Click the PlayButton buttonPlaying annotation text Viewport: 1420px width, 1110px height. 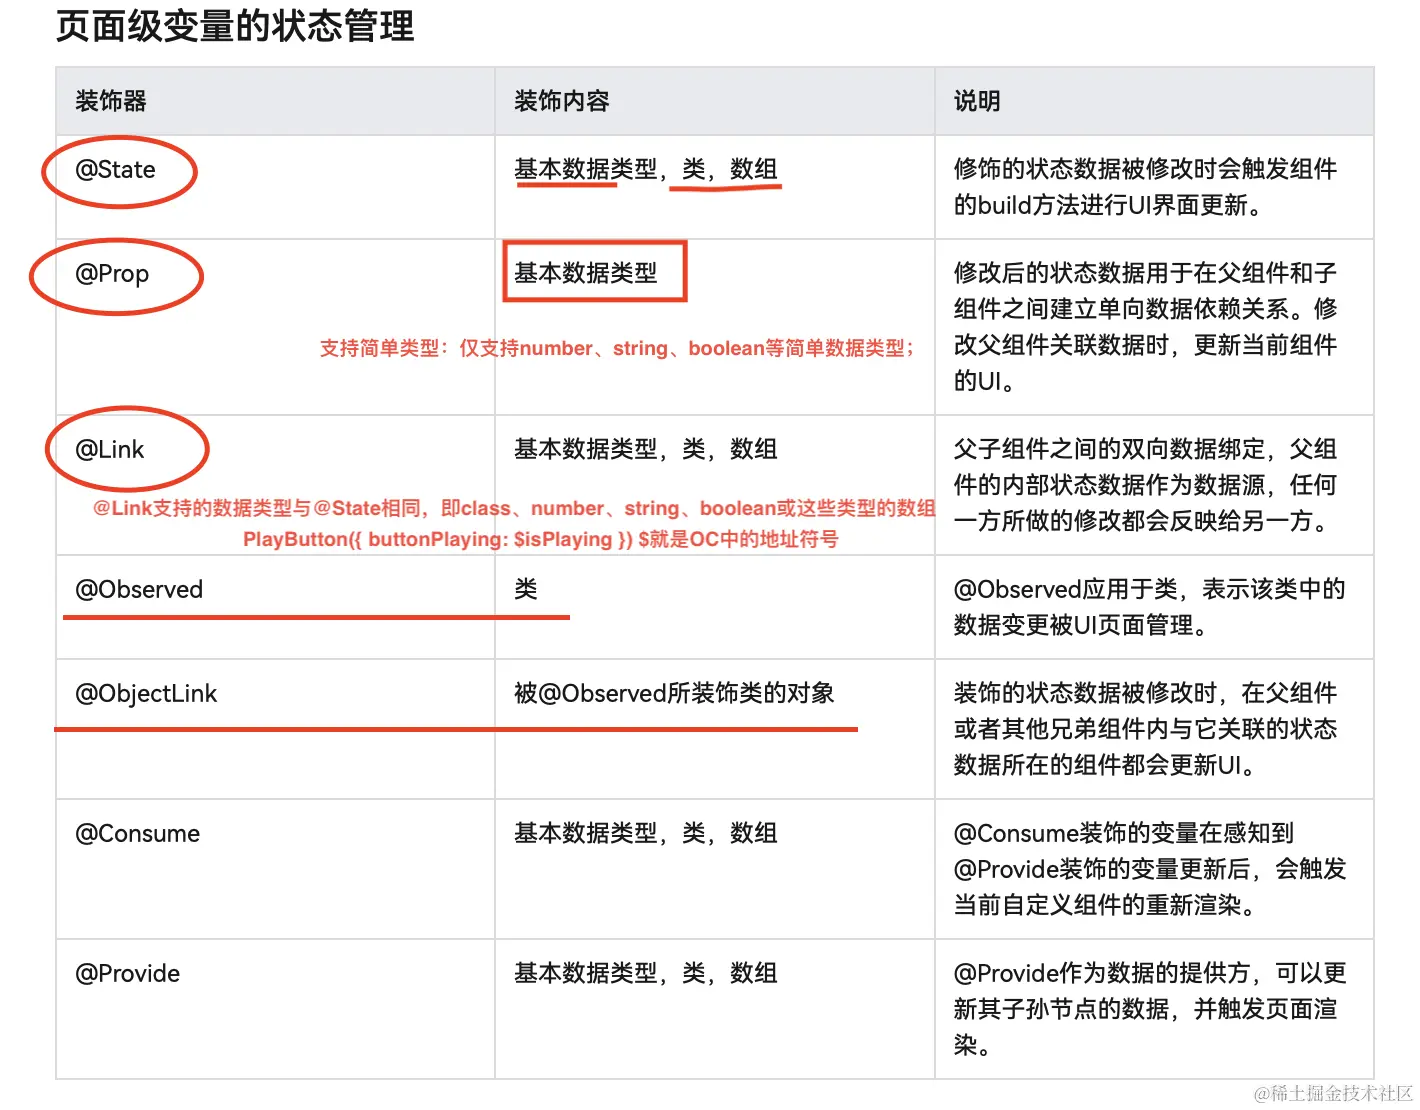pos(542,539)
